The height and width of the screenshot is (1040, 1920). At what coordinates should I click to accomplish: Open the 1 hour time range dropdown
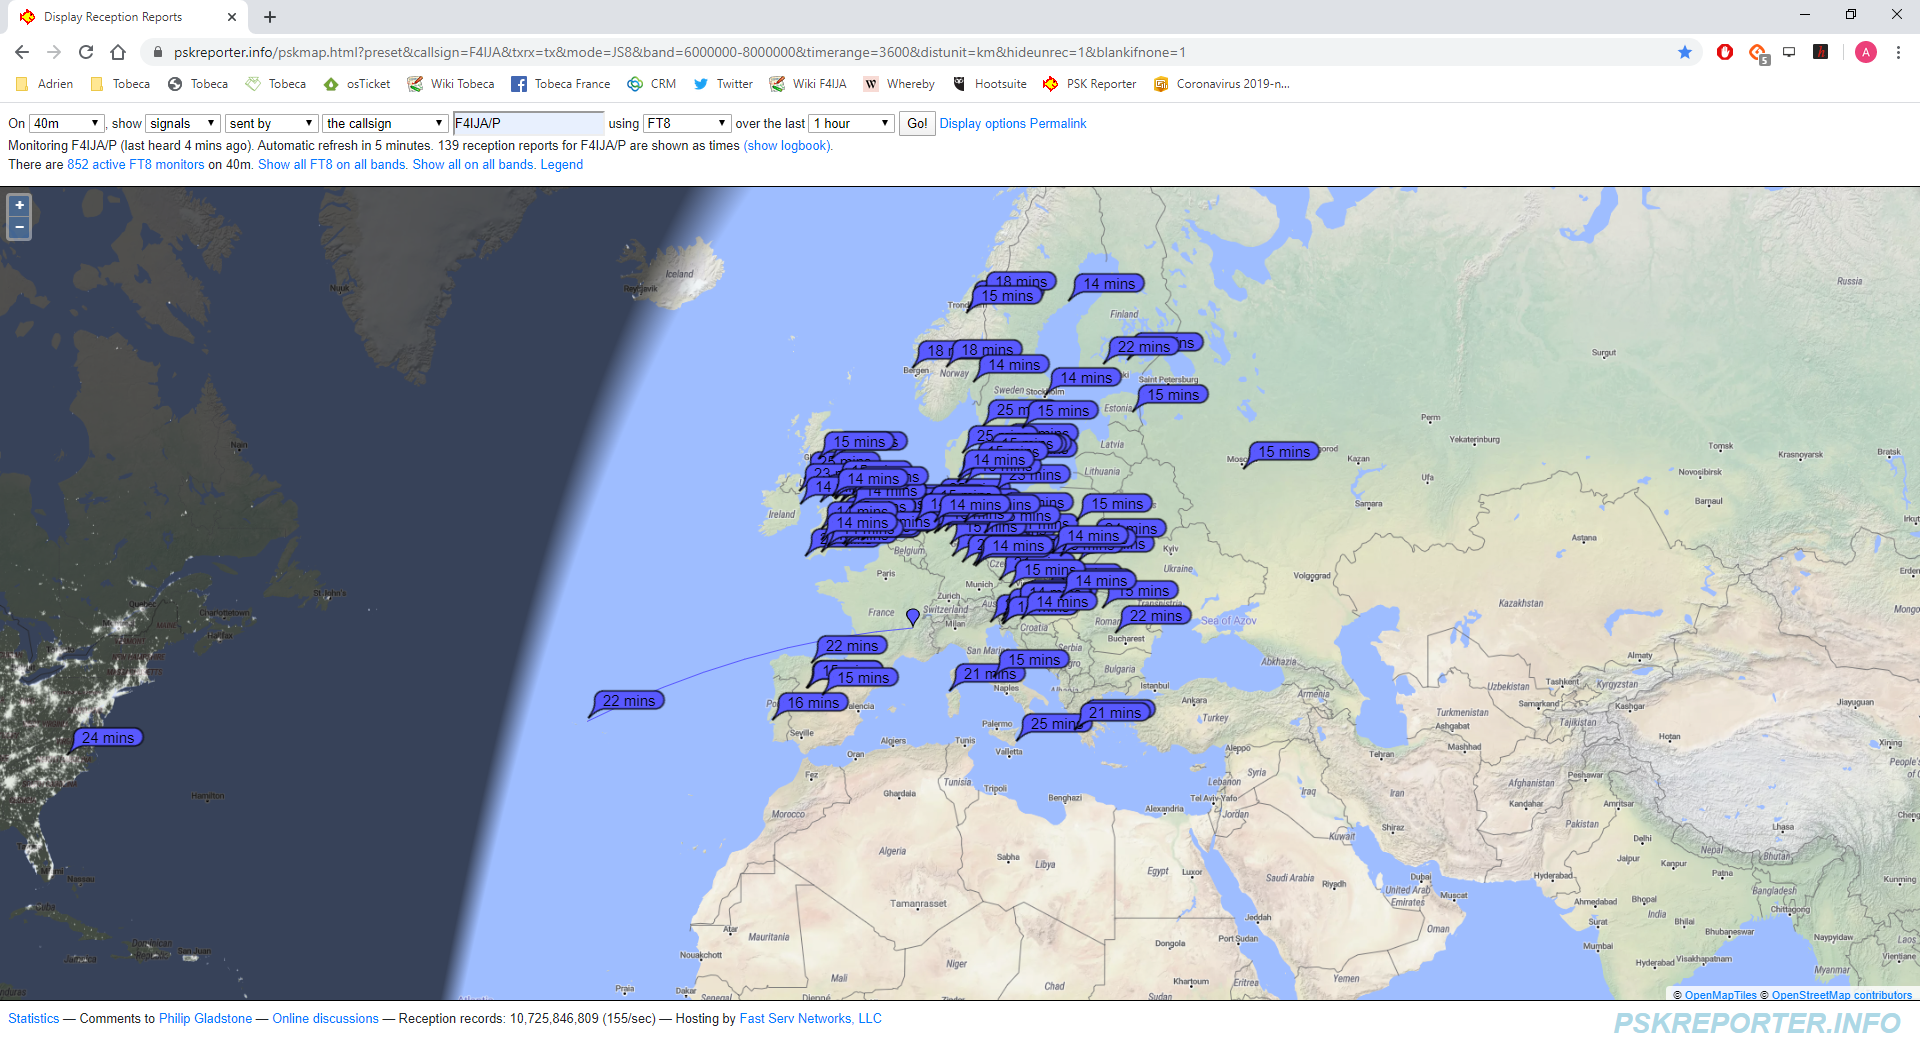851,123
